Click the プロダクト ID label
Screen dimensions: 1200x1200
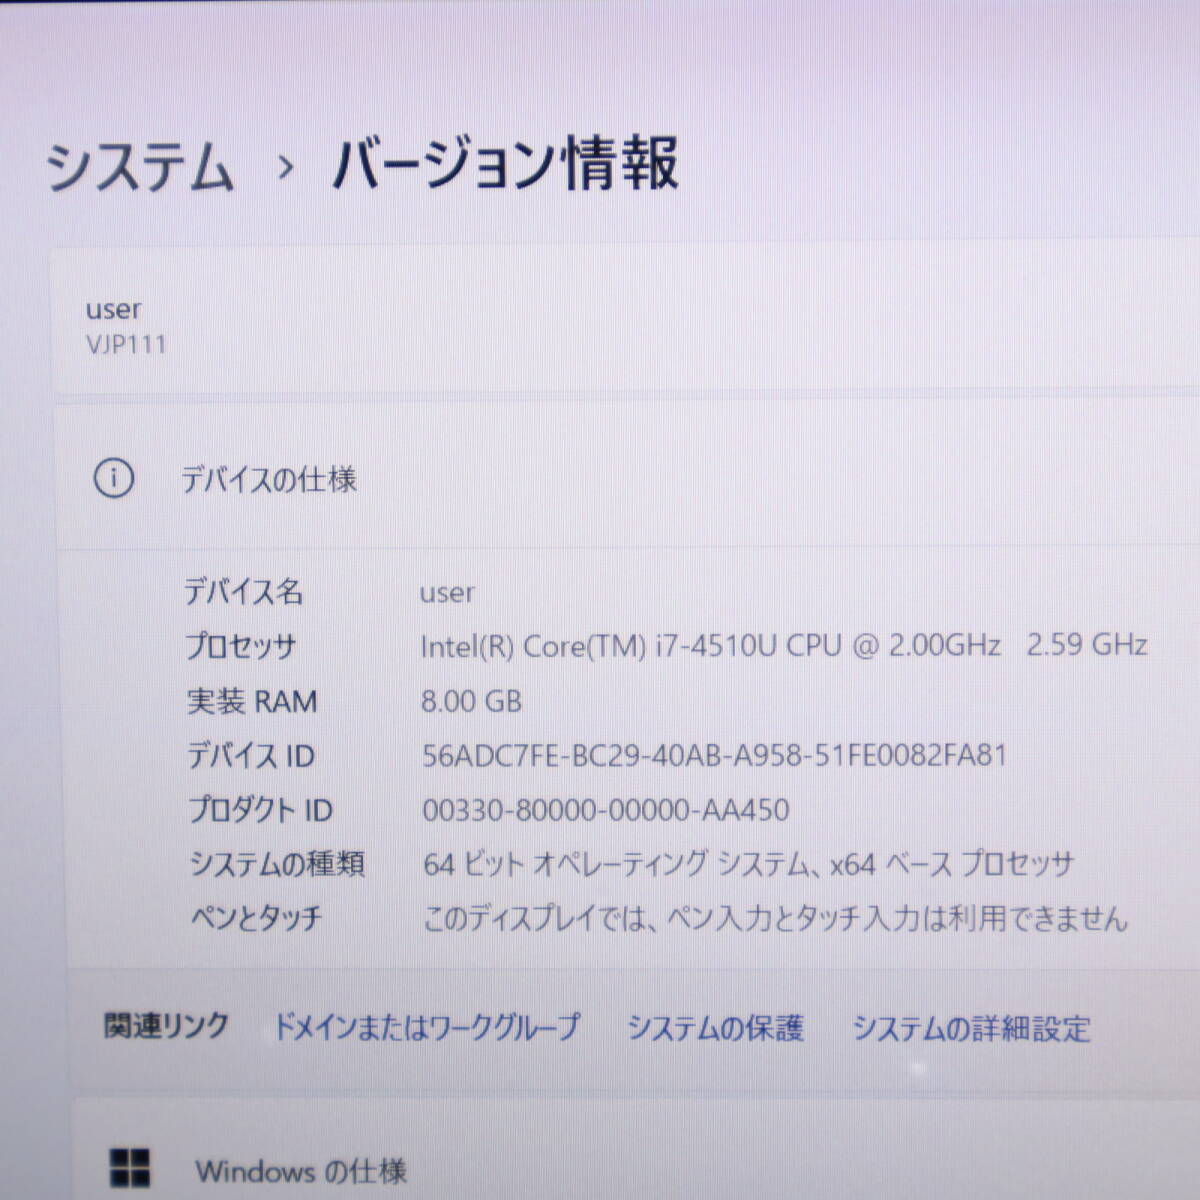(261, 809)
